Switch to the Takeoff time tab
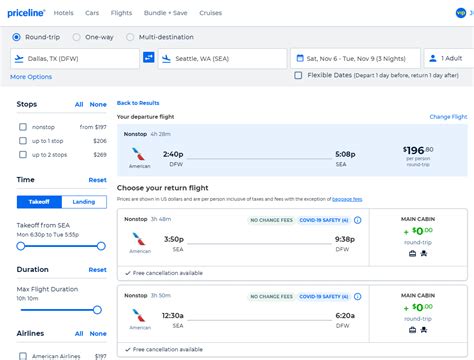 pyautogui.click(x=39, y=202)
